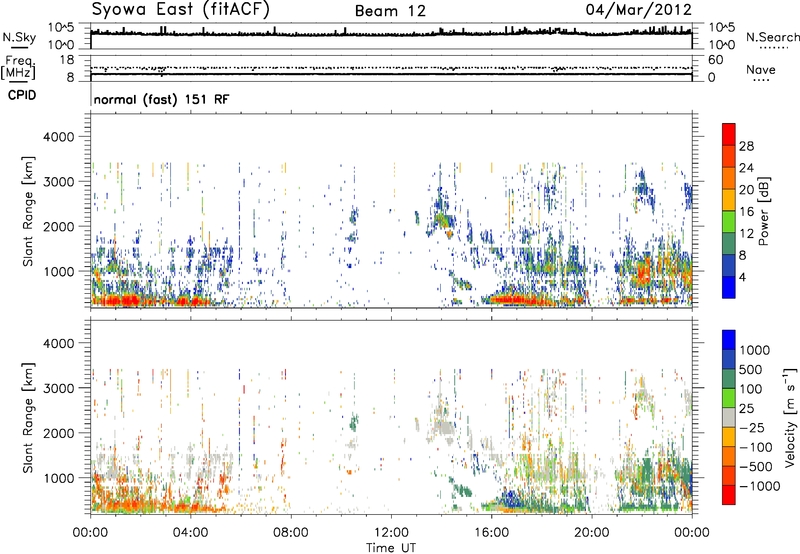
Task: Pick the red bottom segment of velocity colorbar
Action: click(729, 495)
